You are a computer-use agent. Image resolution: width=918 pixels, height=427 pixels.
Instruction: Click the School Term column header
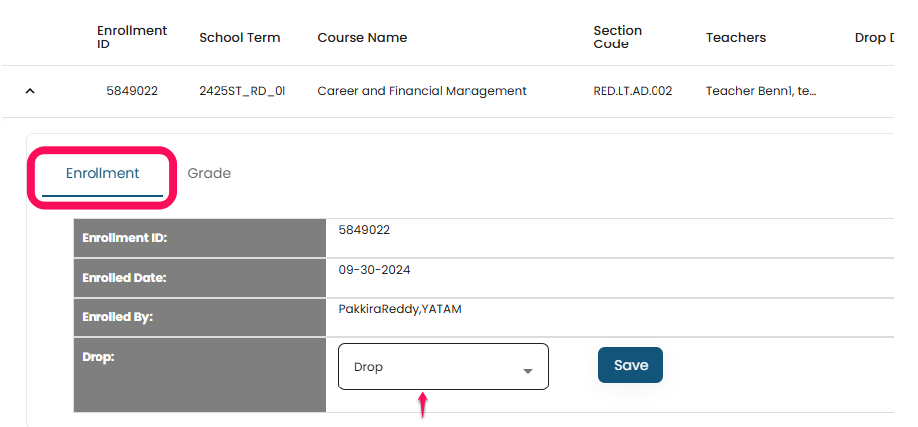[240, 38]
